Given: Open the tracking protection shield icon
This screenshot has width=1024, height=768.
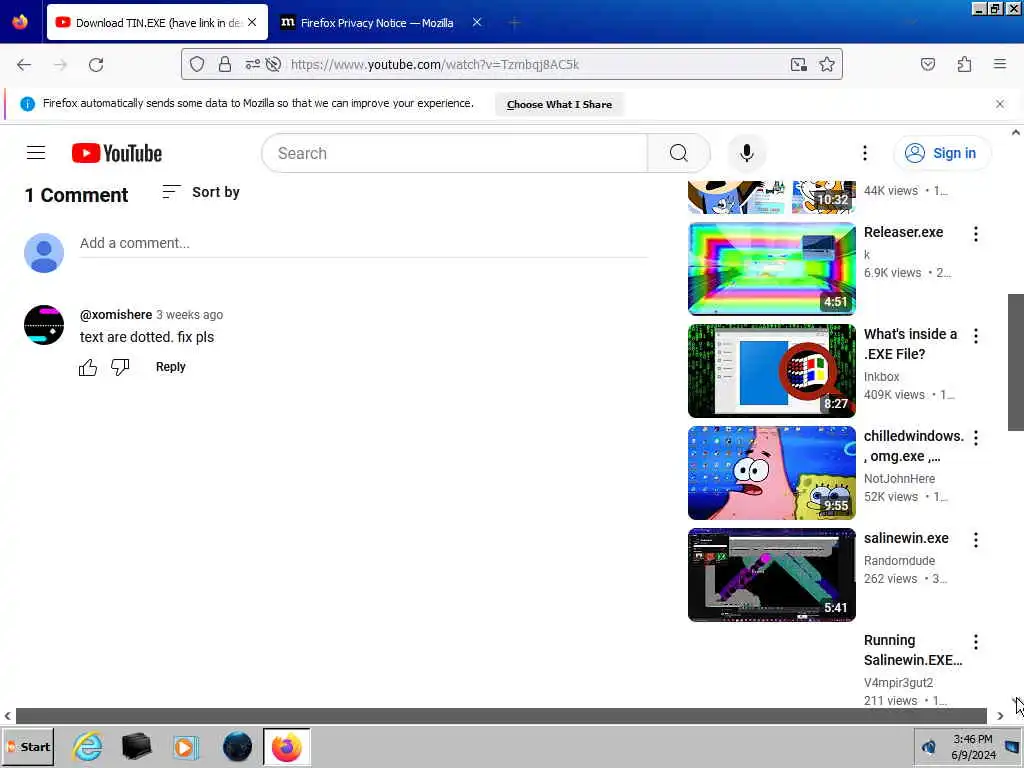Looking at the screenshot, I should pos(197,64).
